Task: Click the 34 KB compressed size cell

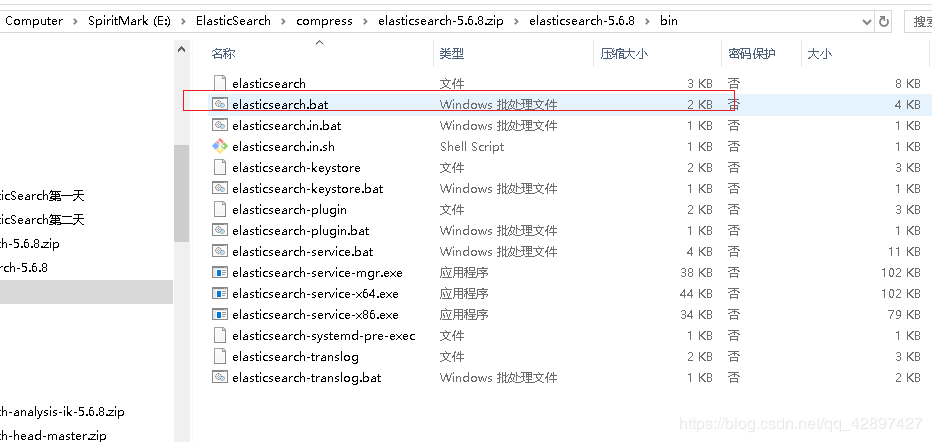Action: (696, 314)
